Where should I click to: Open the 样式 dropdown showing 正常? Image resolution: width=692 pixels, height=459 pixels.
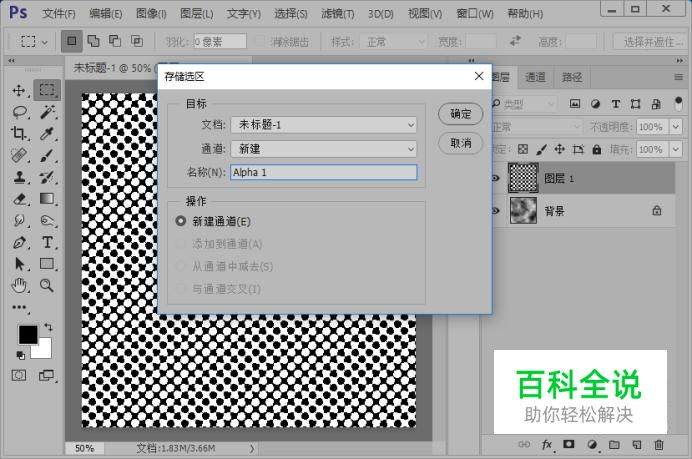coord(393,42)
